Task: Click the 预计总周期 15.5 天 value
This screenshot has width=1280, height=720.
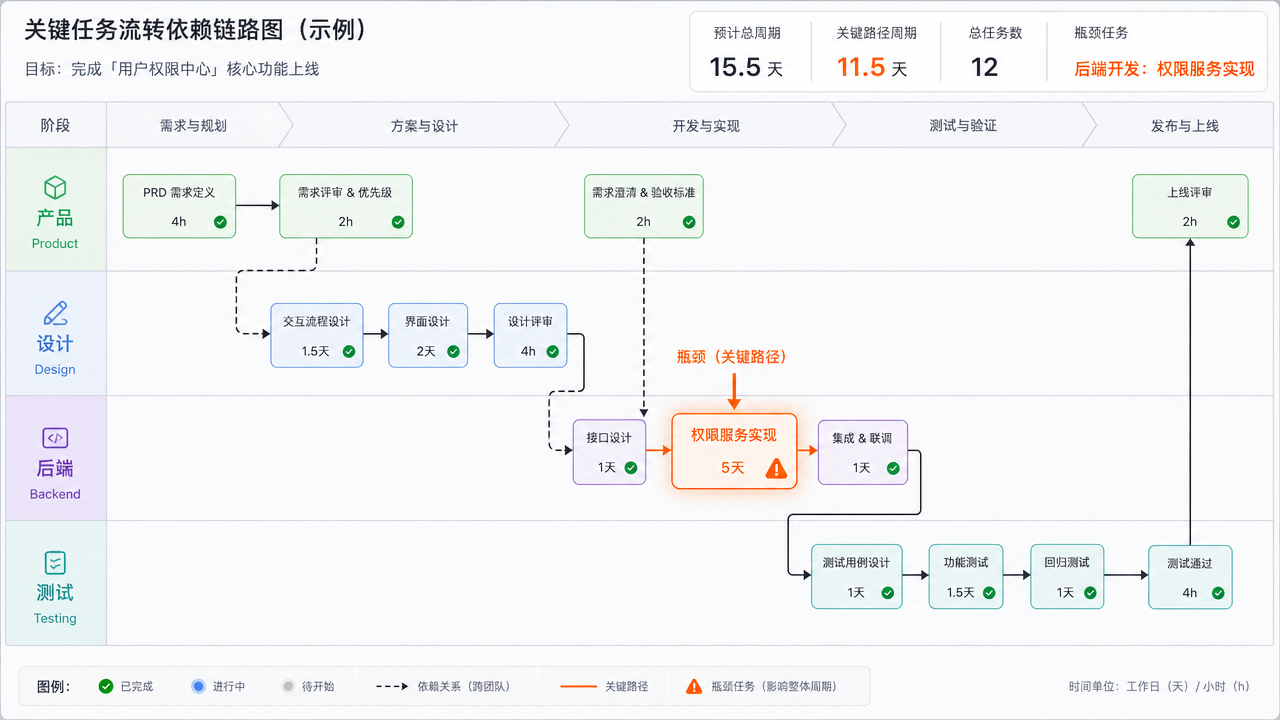Action: click(x=746, y=67)
